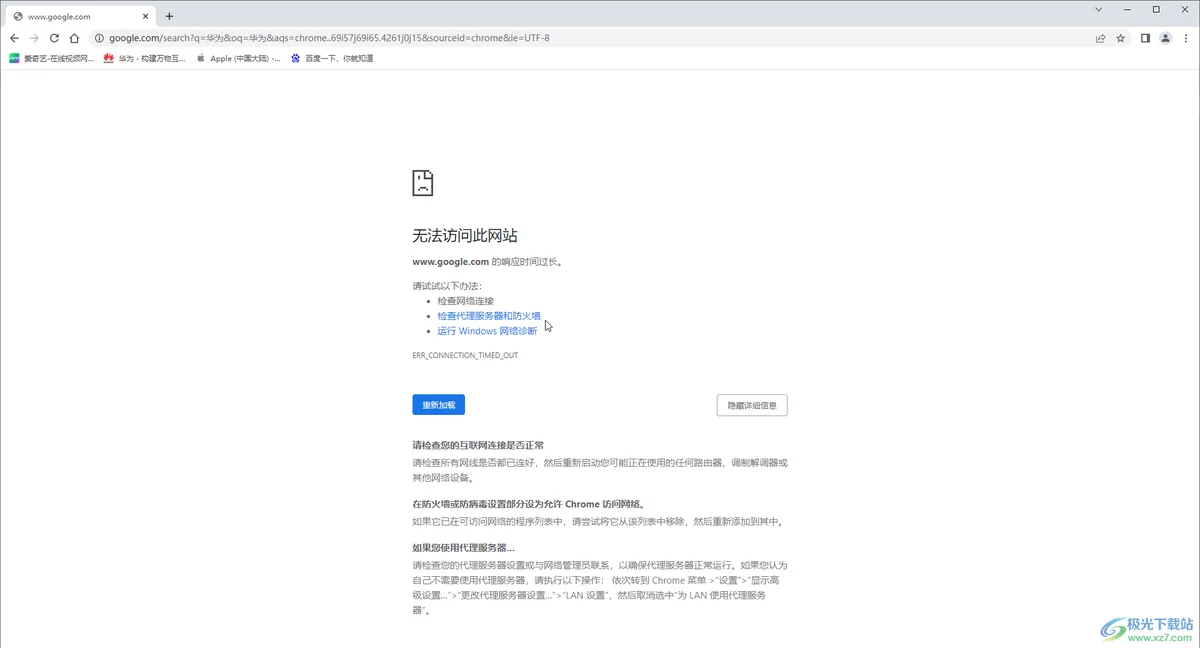
Task: Open a new tab with the plus button
Action: (x=169, y=16)
